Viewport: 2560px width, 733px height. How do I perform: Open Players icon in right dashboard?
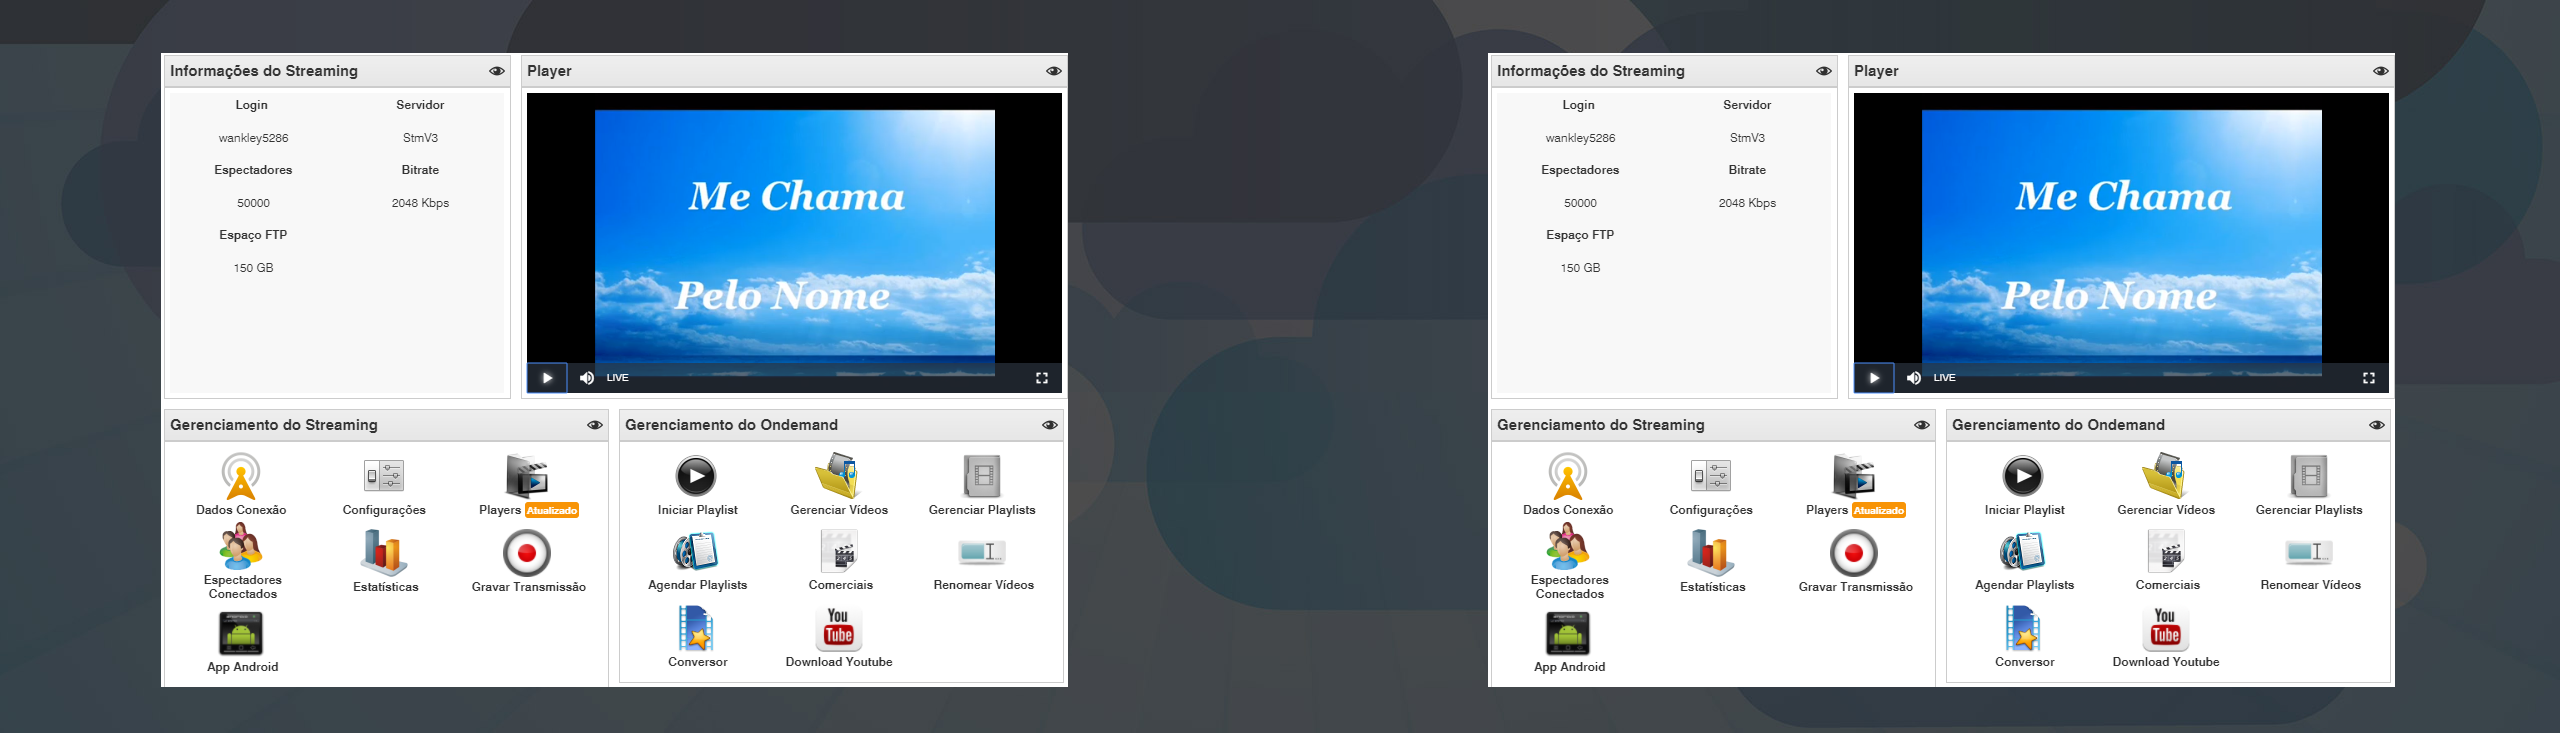pos(1853,476)
